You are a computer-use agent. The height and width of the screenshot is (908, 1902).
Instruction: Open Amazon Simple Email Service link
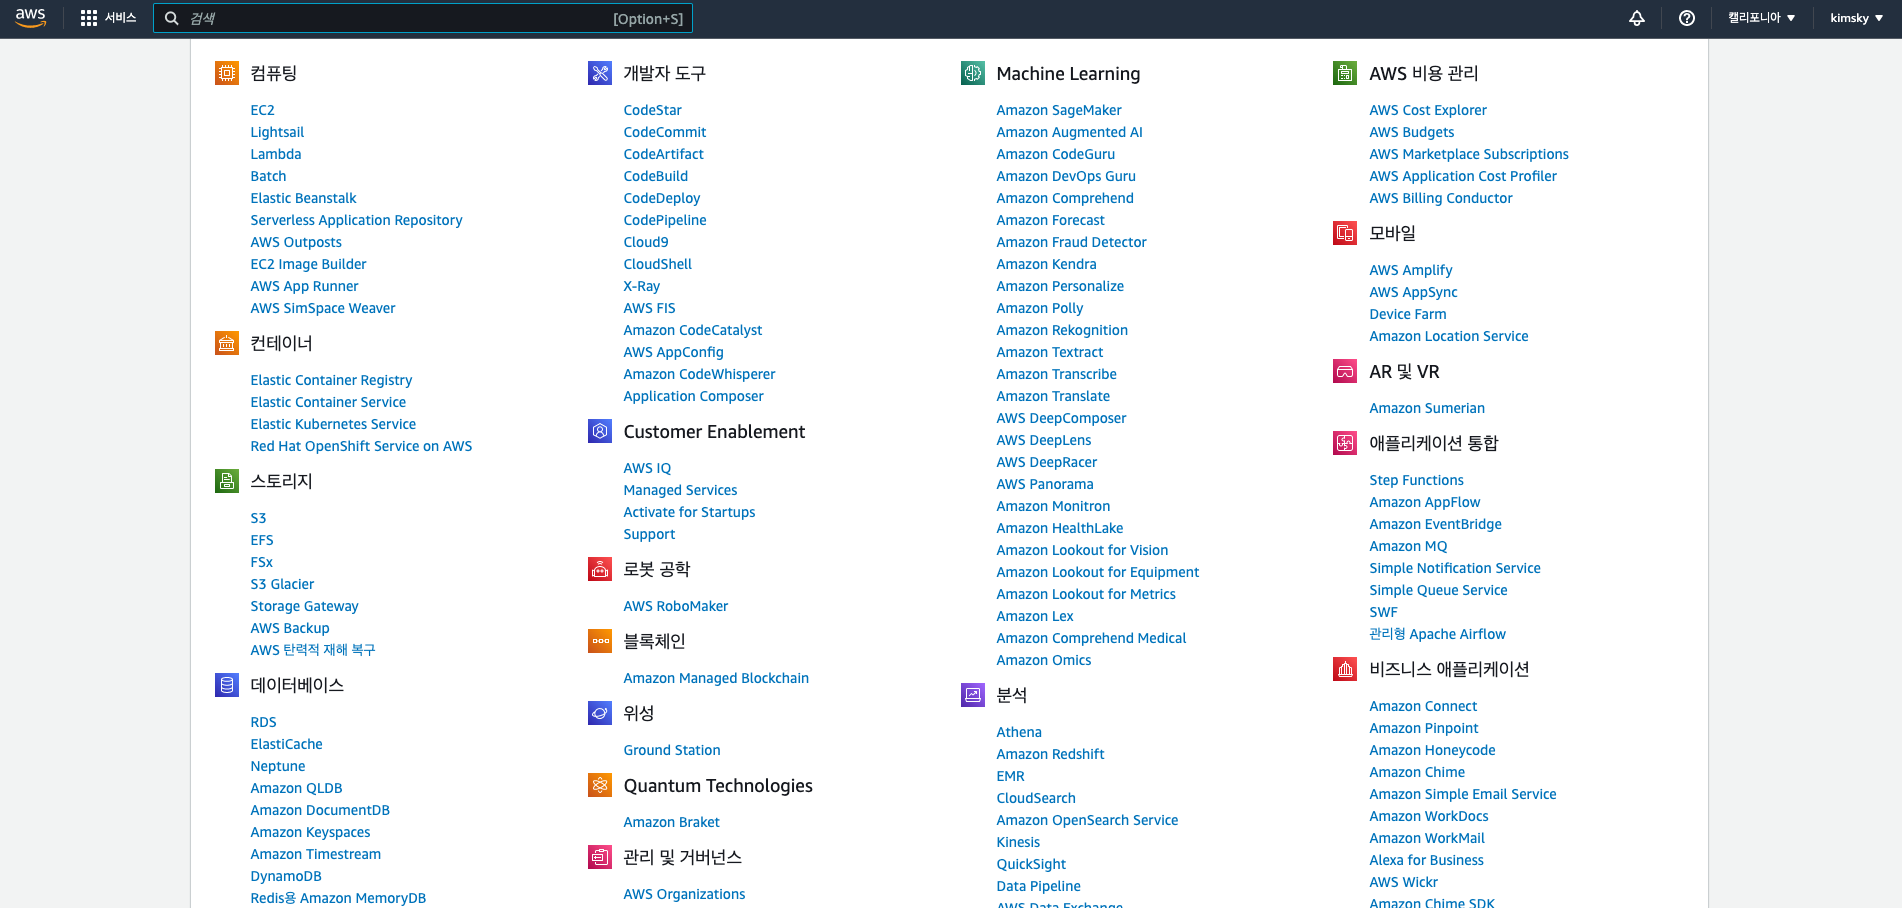coord(1463,794)
